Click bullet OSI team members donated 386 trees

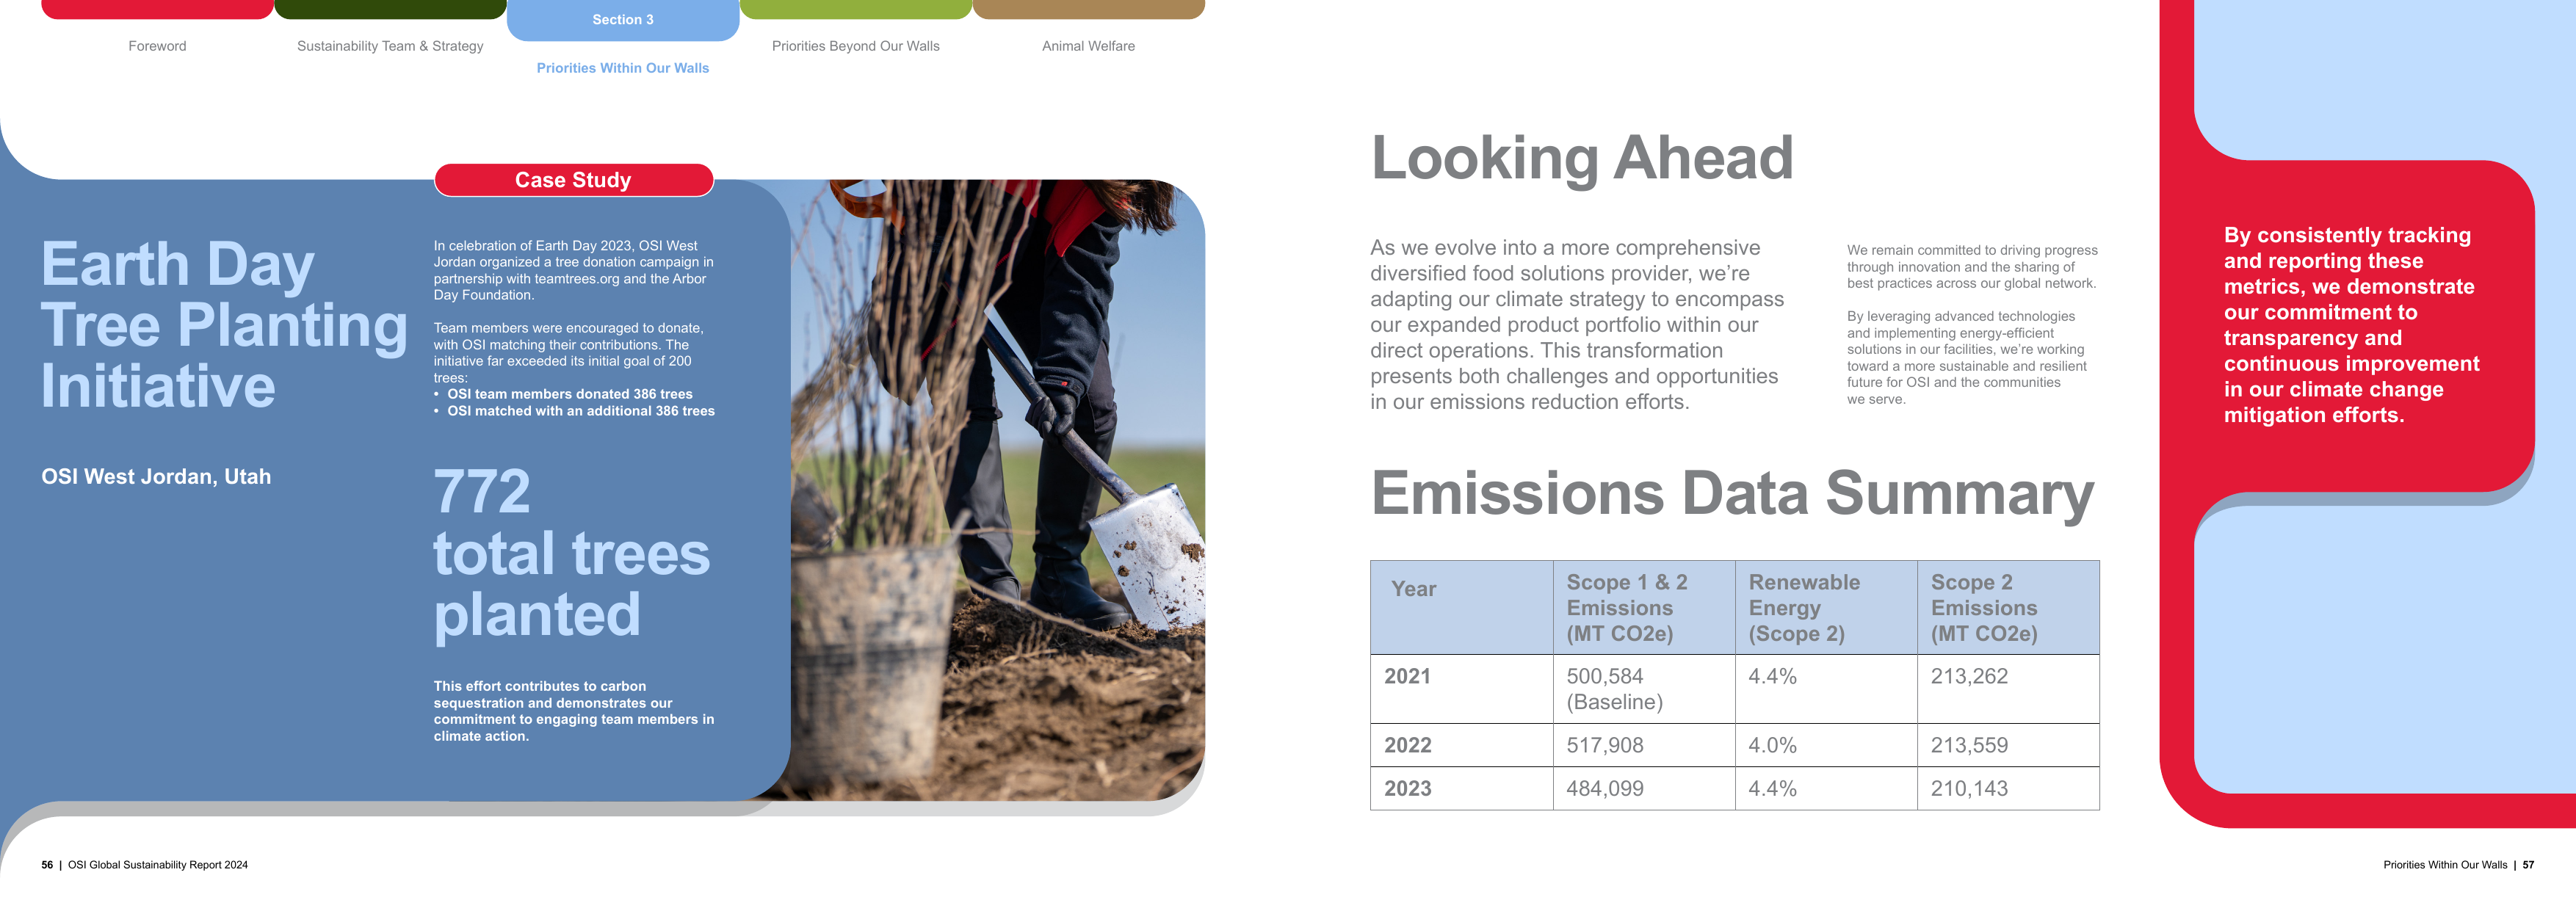(x=570, y=394)
